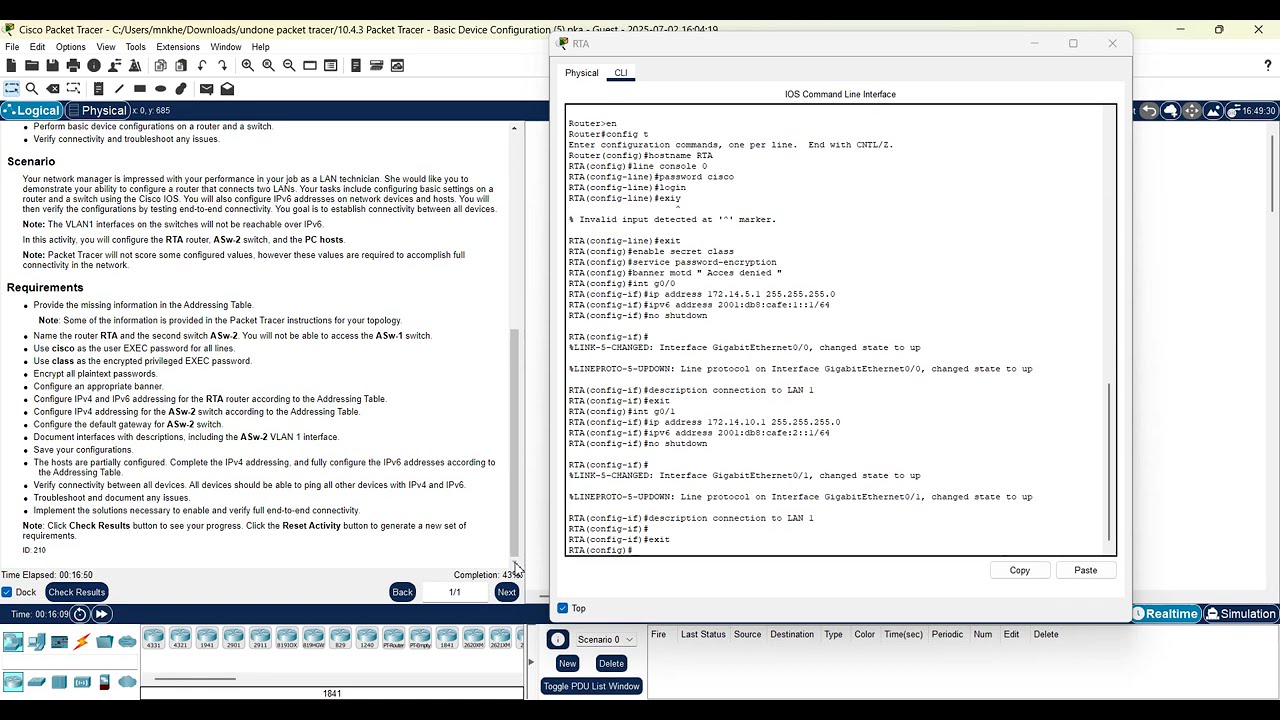Select the Place Note tool
1280x720 pixels.
tap(98, 89)
